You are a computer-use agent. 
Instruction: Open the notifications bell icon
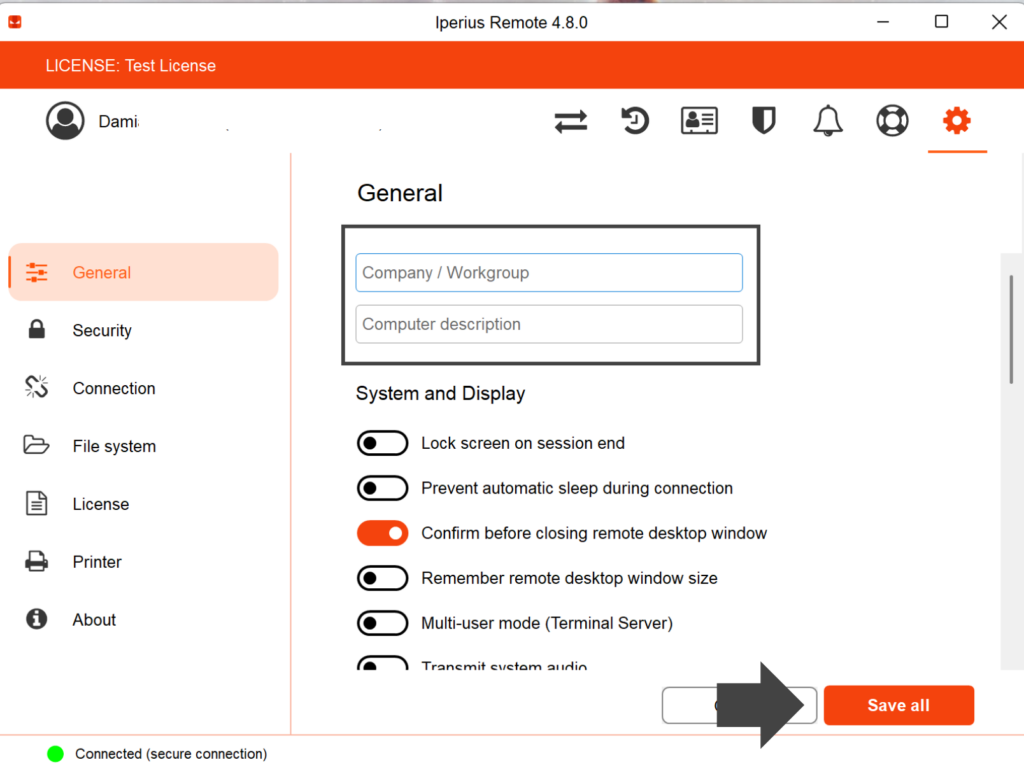(827, 121)
